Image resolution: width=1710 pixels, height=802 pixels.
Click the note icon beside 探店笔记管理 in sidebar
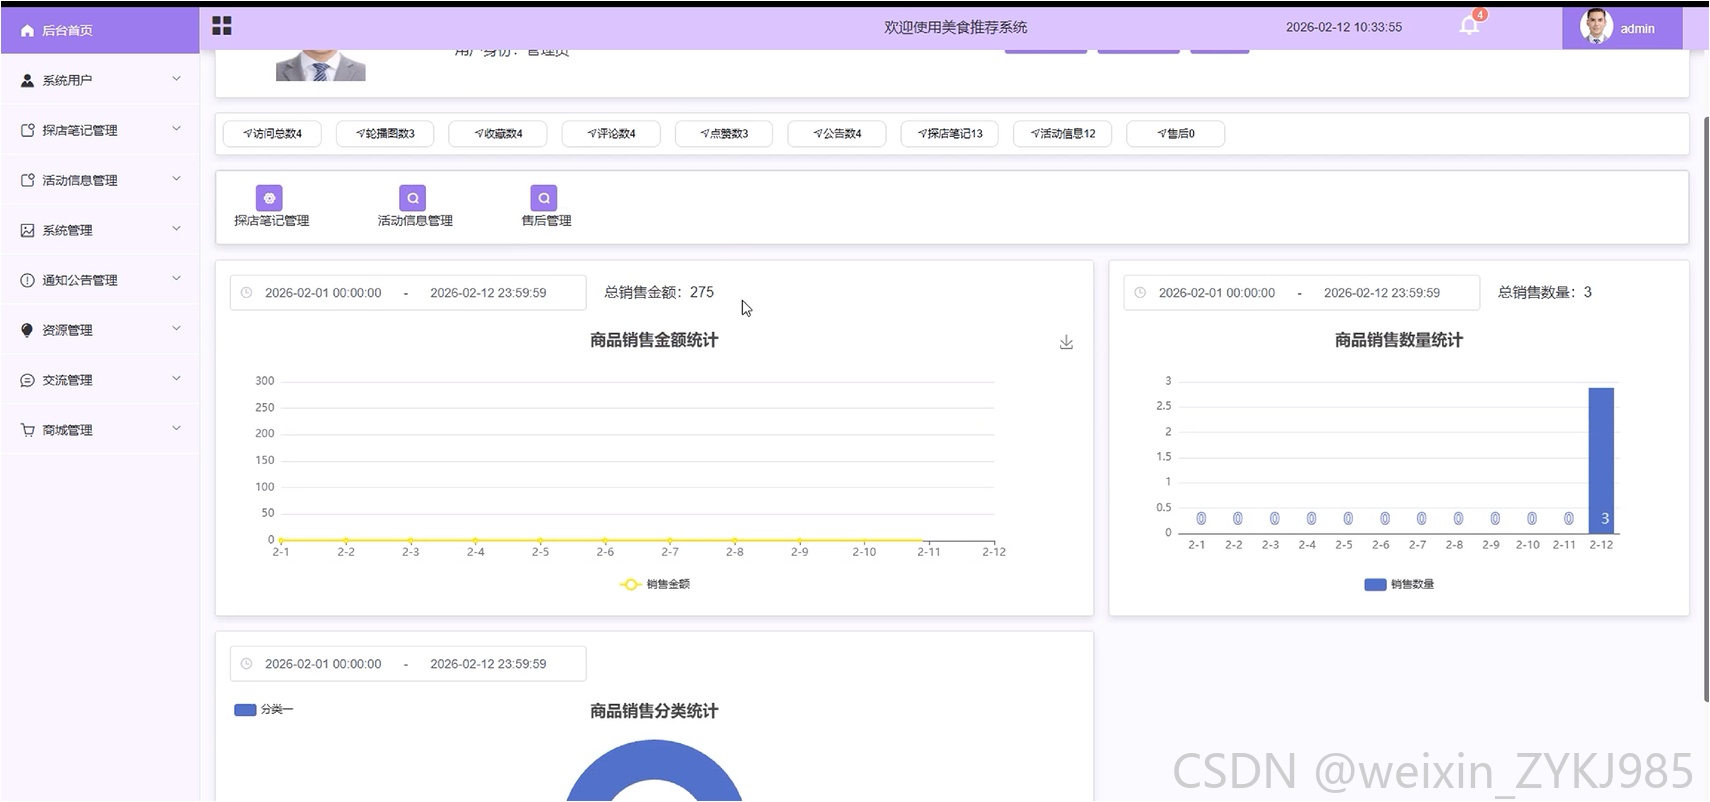[x=27, y=130]
